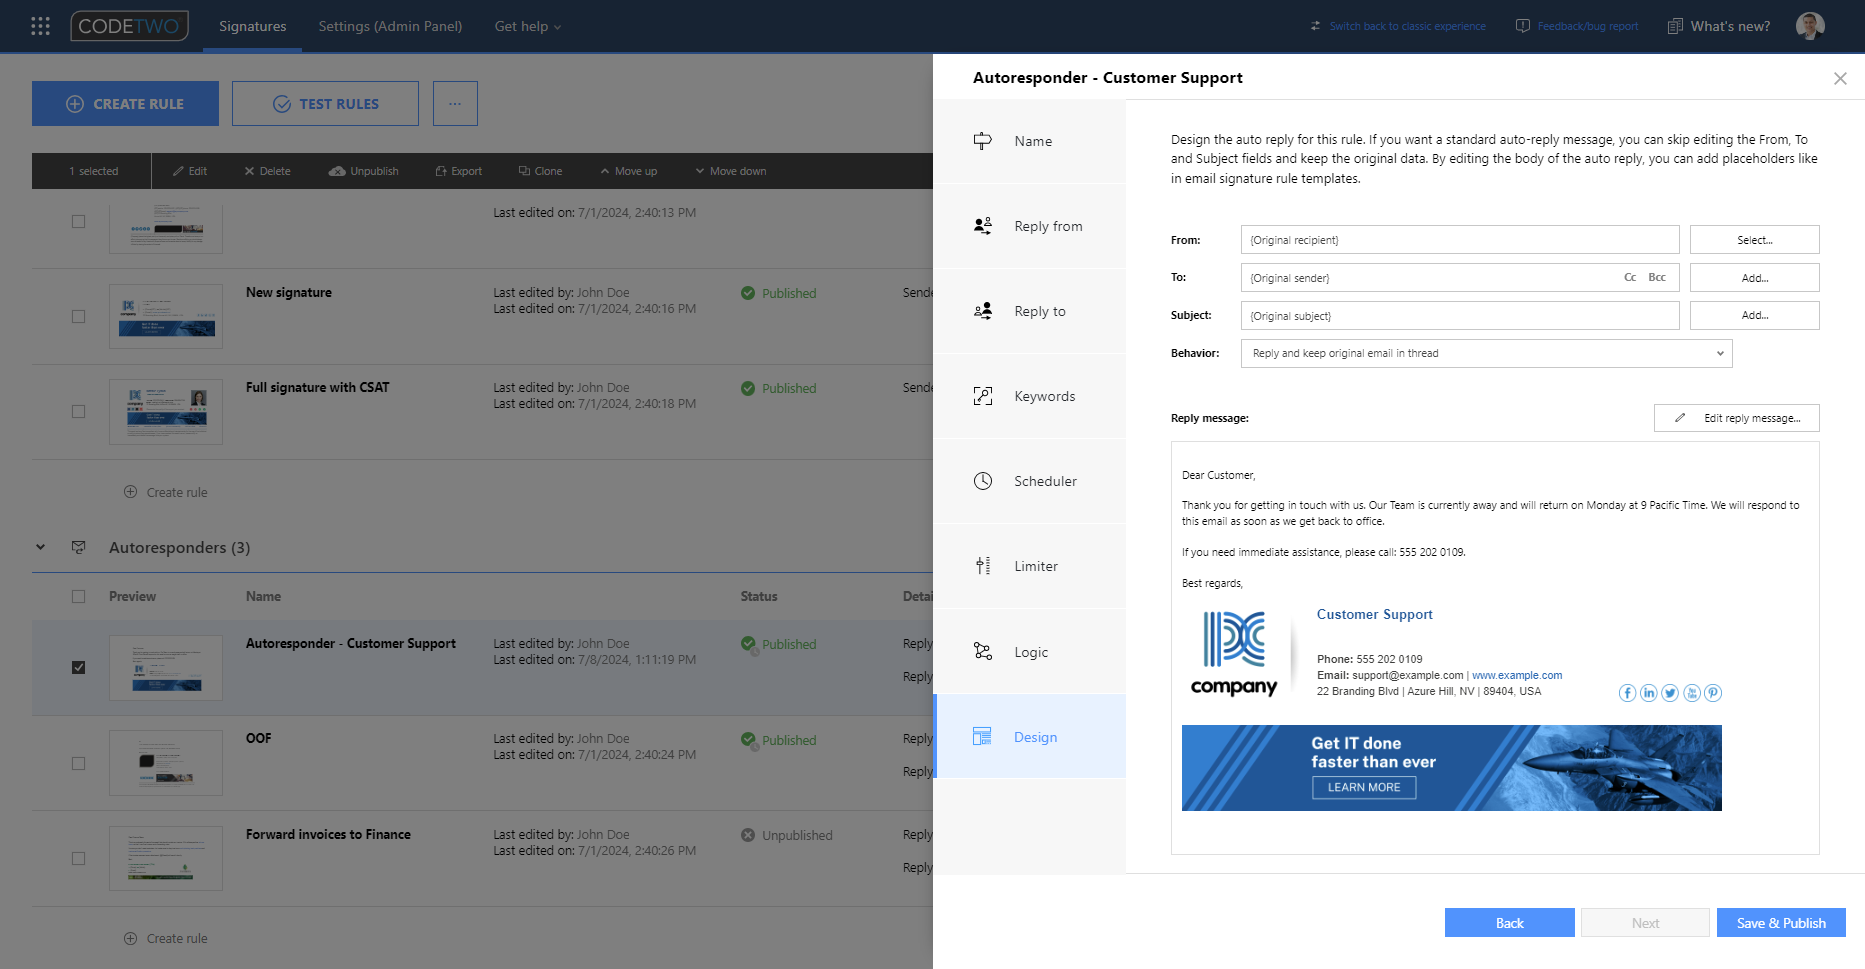Open the Keywords settings icon
Viewport: 1865px width, 969px height.
pyautogui.click(x=982, y=395)
